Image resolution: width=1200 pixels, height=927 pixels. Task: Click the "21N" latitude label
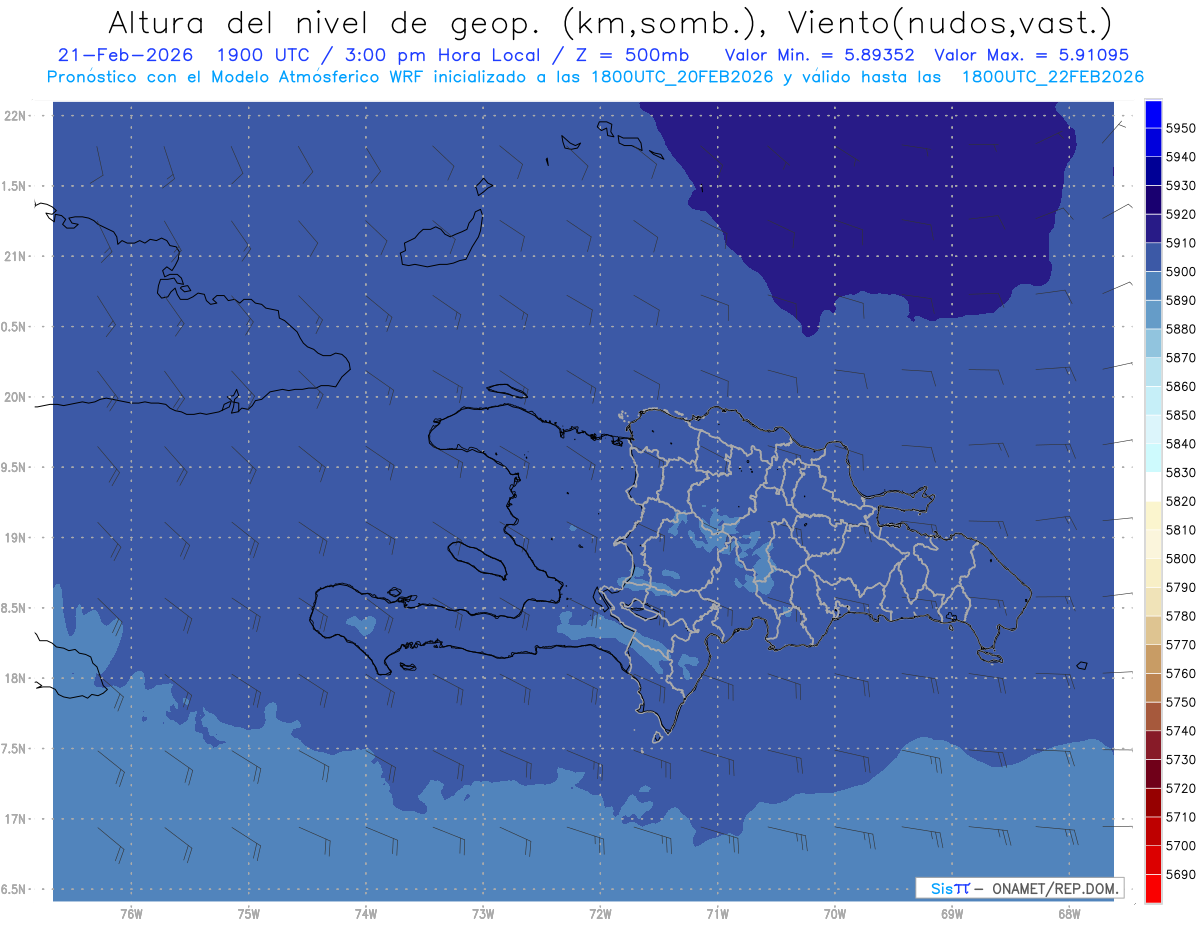[x=17, y=257]
